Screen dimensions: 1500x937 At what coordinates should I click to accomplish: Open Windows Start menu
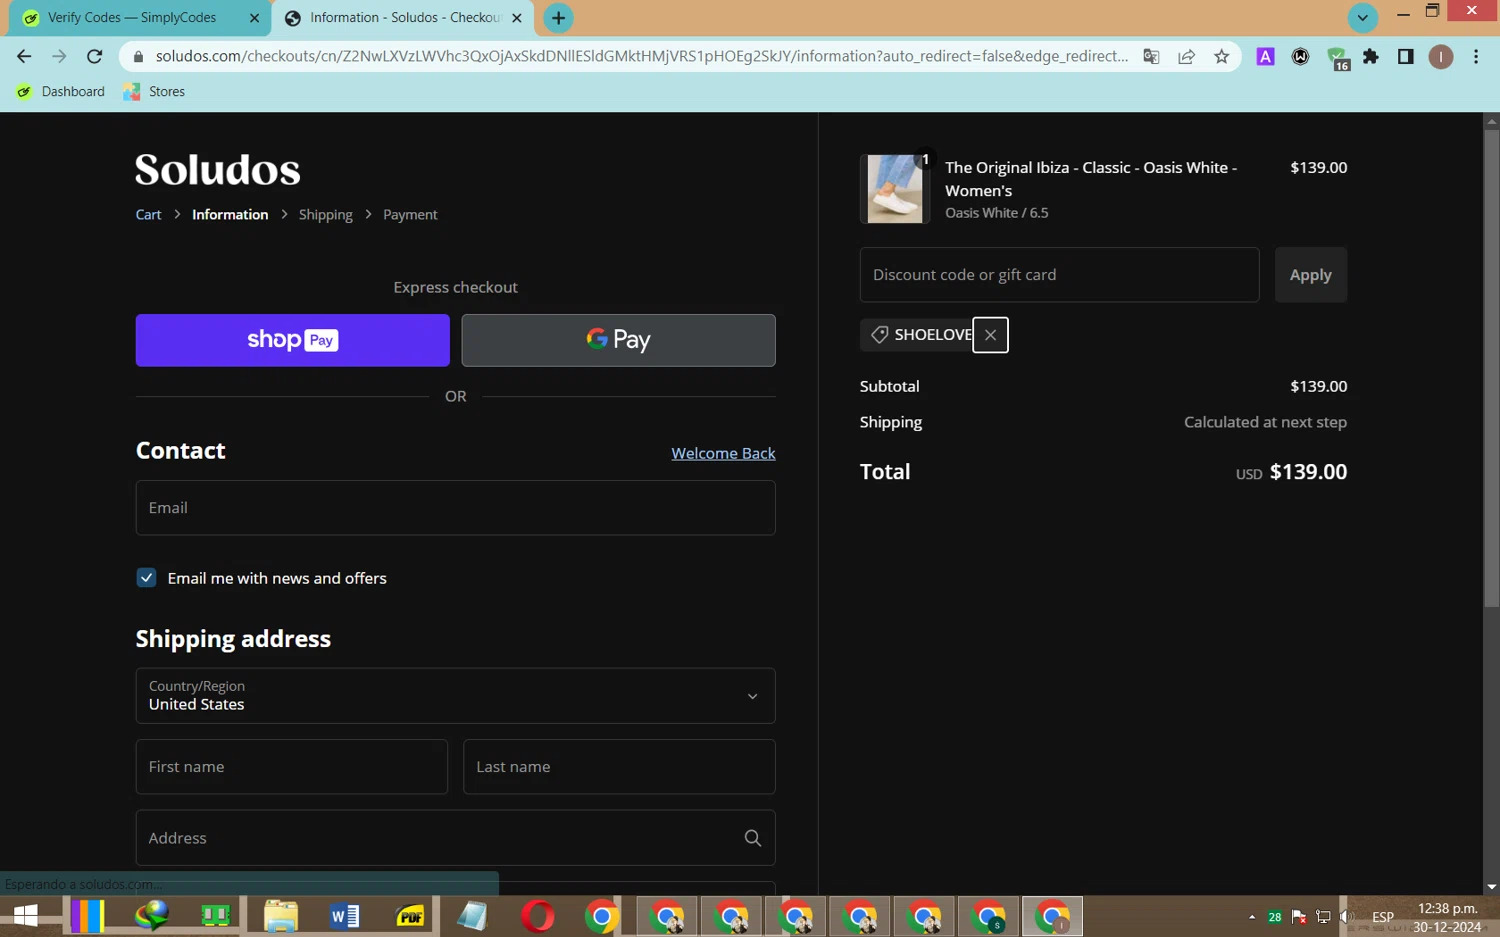(x=25, y=916)
